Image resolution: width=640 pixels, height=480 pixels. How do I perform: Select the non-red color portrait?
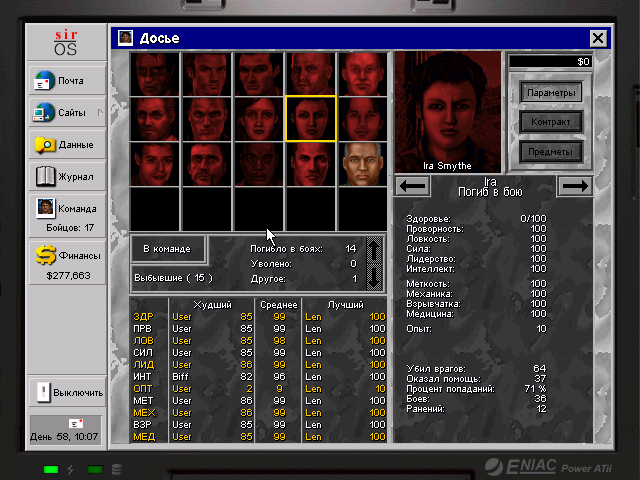pos(363,164)
